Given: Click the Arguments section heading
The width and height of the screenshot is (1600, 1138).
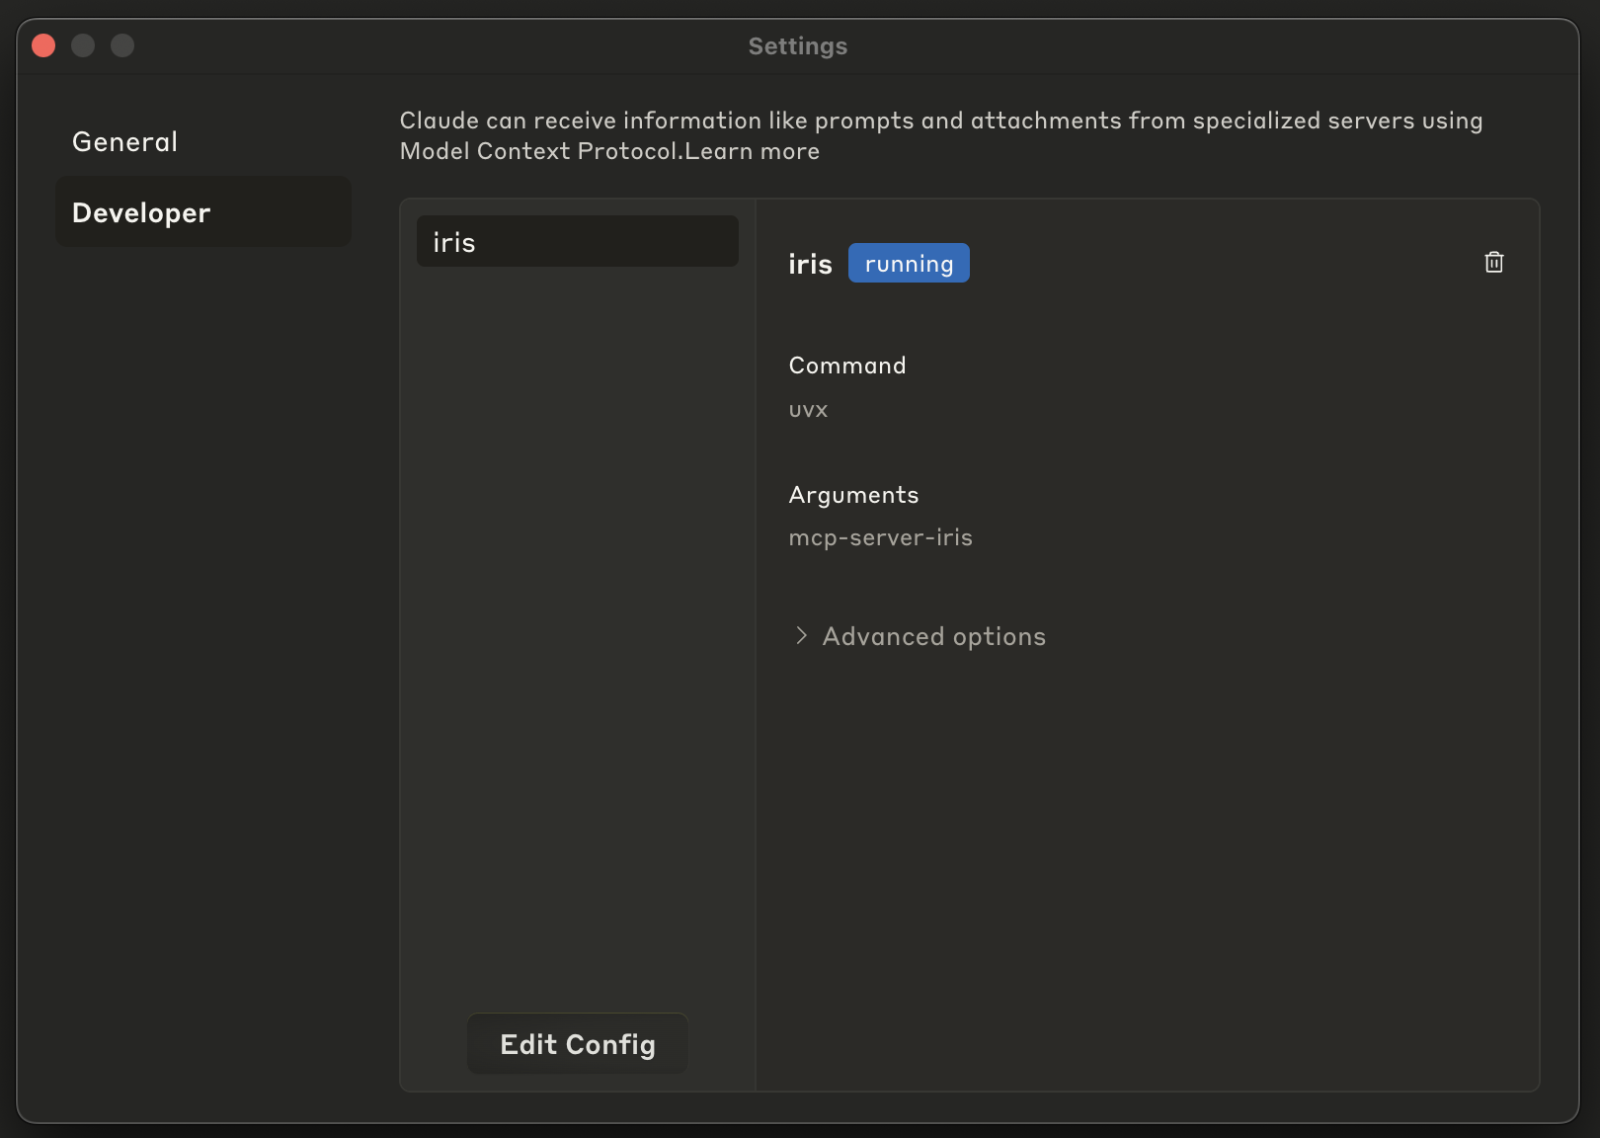Looking at the screenshot, I should pyautogui.click(x=853, y=495).
